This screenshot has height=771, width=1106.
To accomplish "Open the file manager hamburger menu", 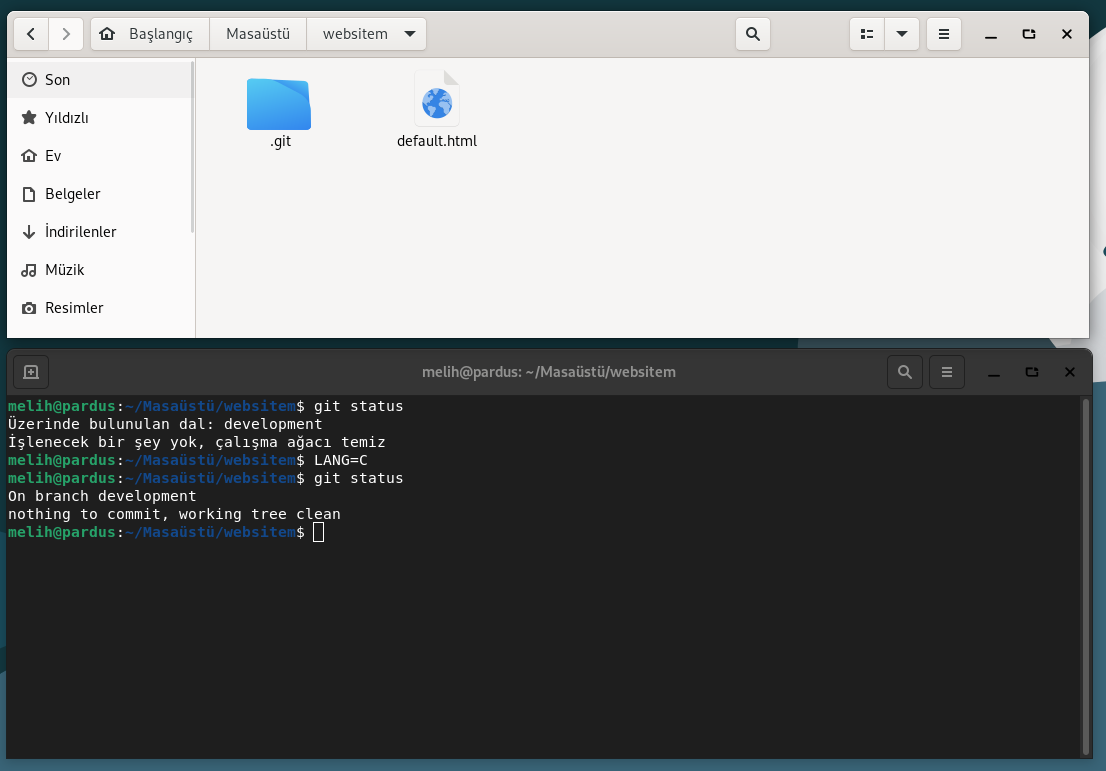I will [944, 34].
